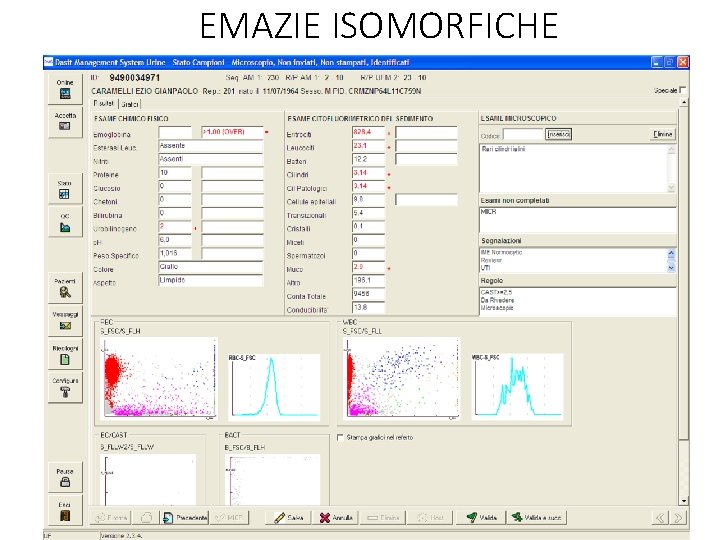Click the Batteri 12,2 value field
Image resolution: width=720 pixels, height=540 pixels.
(x=368, y=159)
